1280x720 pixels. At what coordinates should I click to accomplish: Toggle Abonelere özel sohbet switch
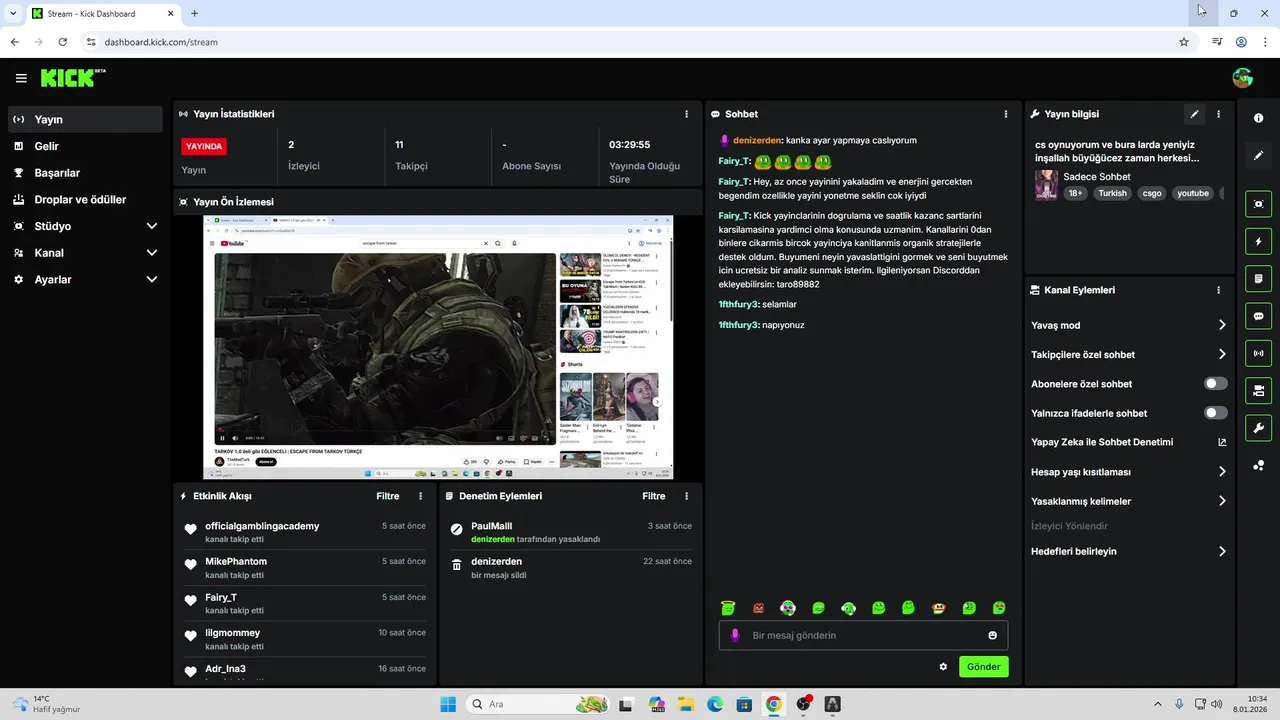point(1216,384)
